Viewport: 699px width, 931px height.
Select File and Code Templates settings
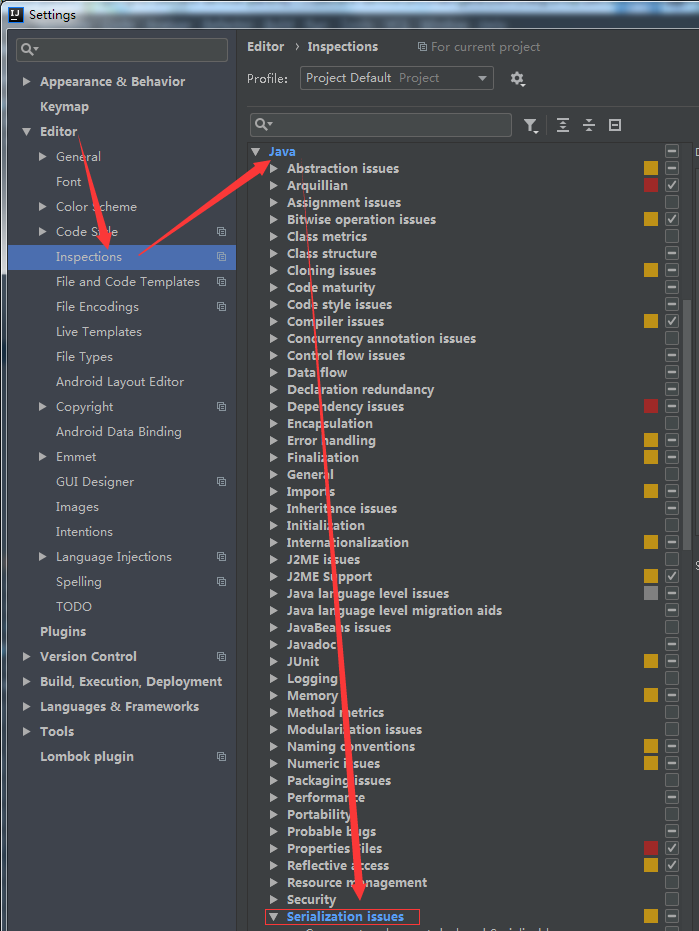127,282
